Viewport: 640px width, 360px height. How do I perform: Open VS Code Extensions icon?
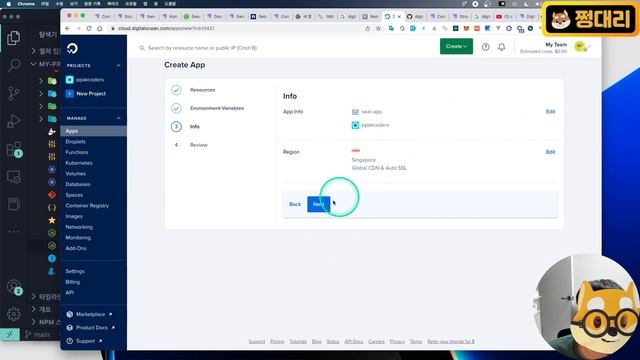pos(14,149)
